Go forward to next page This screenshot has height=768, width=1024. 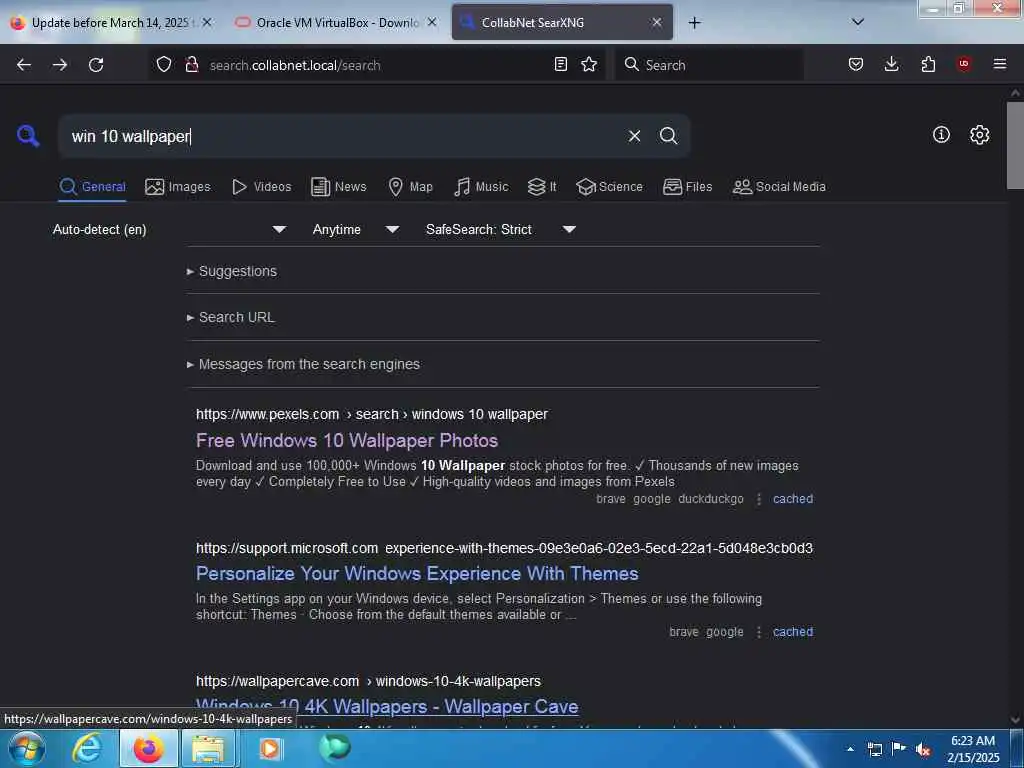coord(60,65)
